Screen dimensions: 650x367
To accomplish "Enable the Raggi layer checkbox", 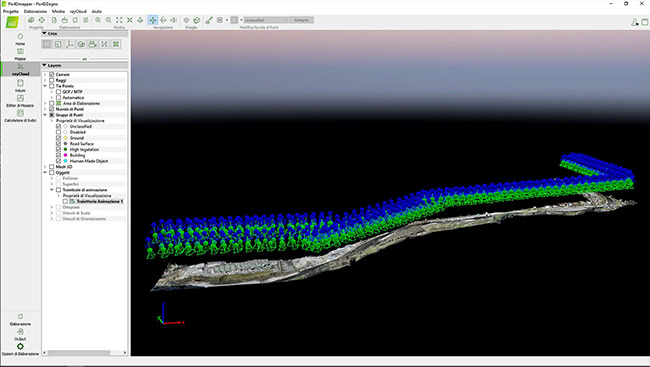I will (x=52, y=80).
